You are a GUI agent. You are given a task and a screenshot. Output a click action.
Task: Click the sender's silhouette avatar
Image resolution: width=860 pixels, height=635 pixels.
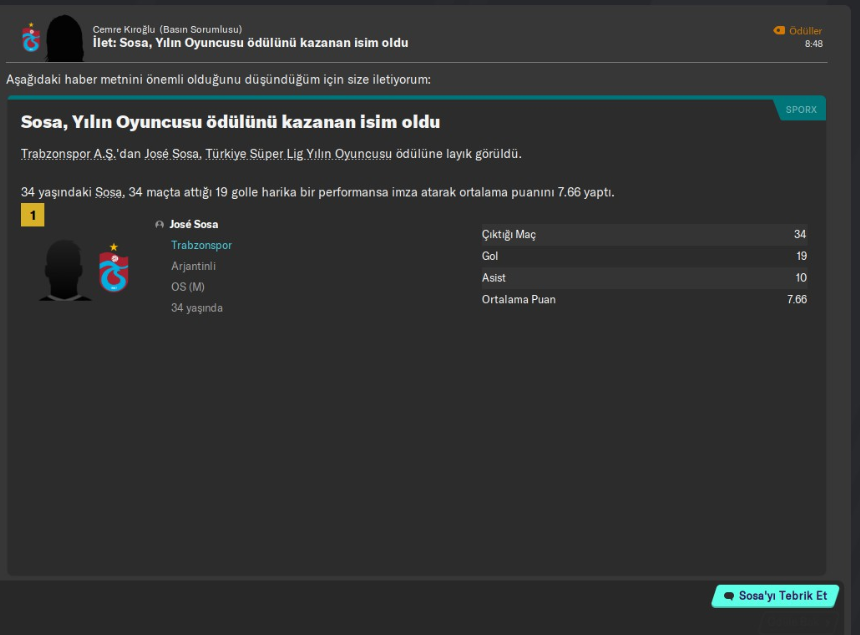65,38
